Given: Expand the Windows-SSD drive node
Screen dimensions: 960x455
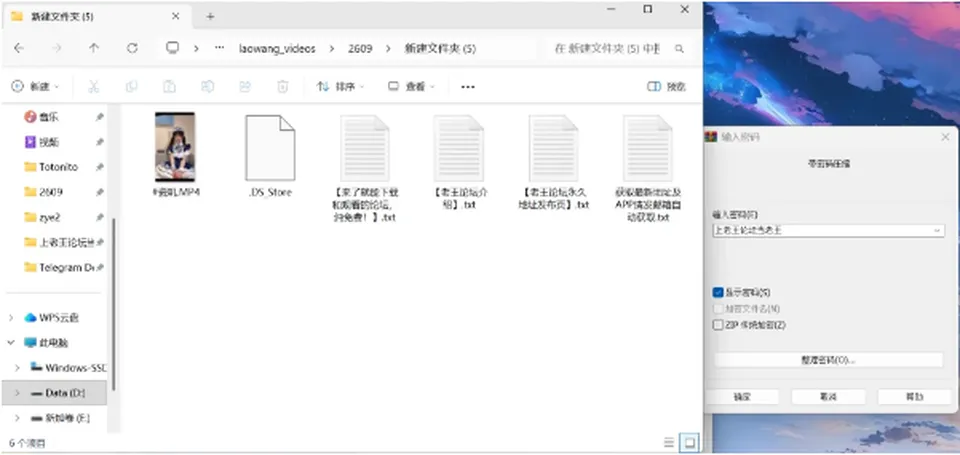Looking at the screenshot, I should [x=18, y=368].
